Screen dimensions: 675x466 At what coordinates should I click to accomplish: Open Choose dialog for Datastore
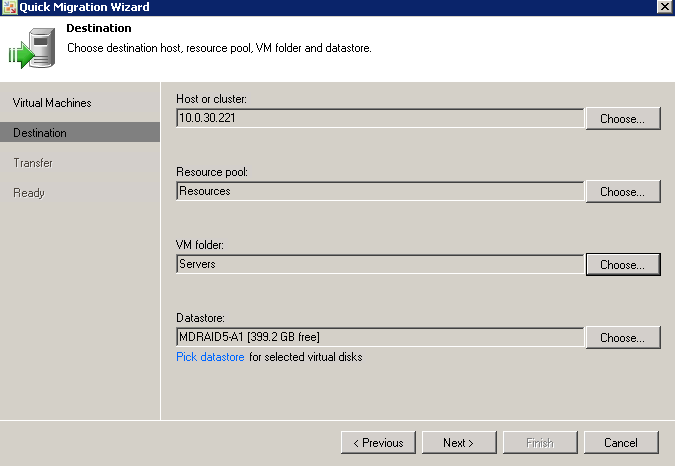622,338
